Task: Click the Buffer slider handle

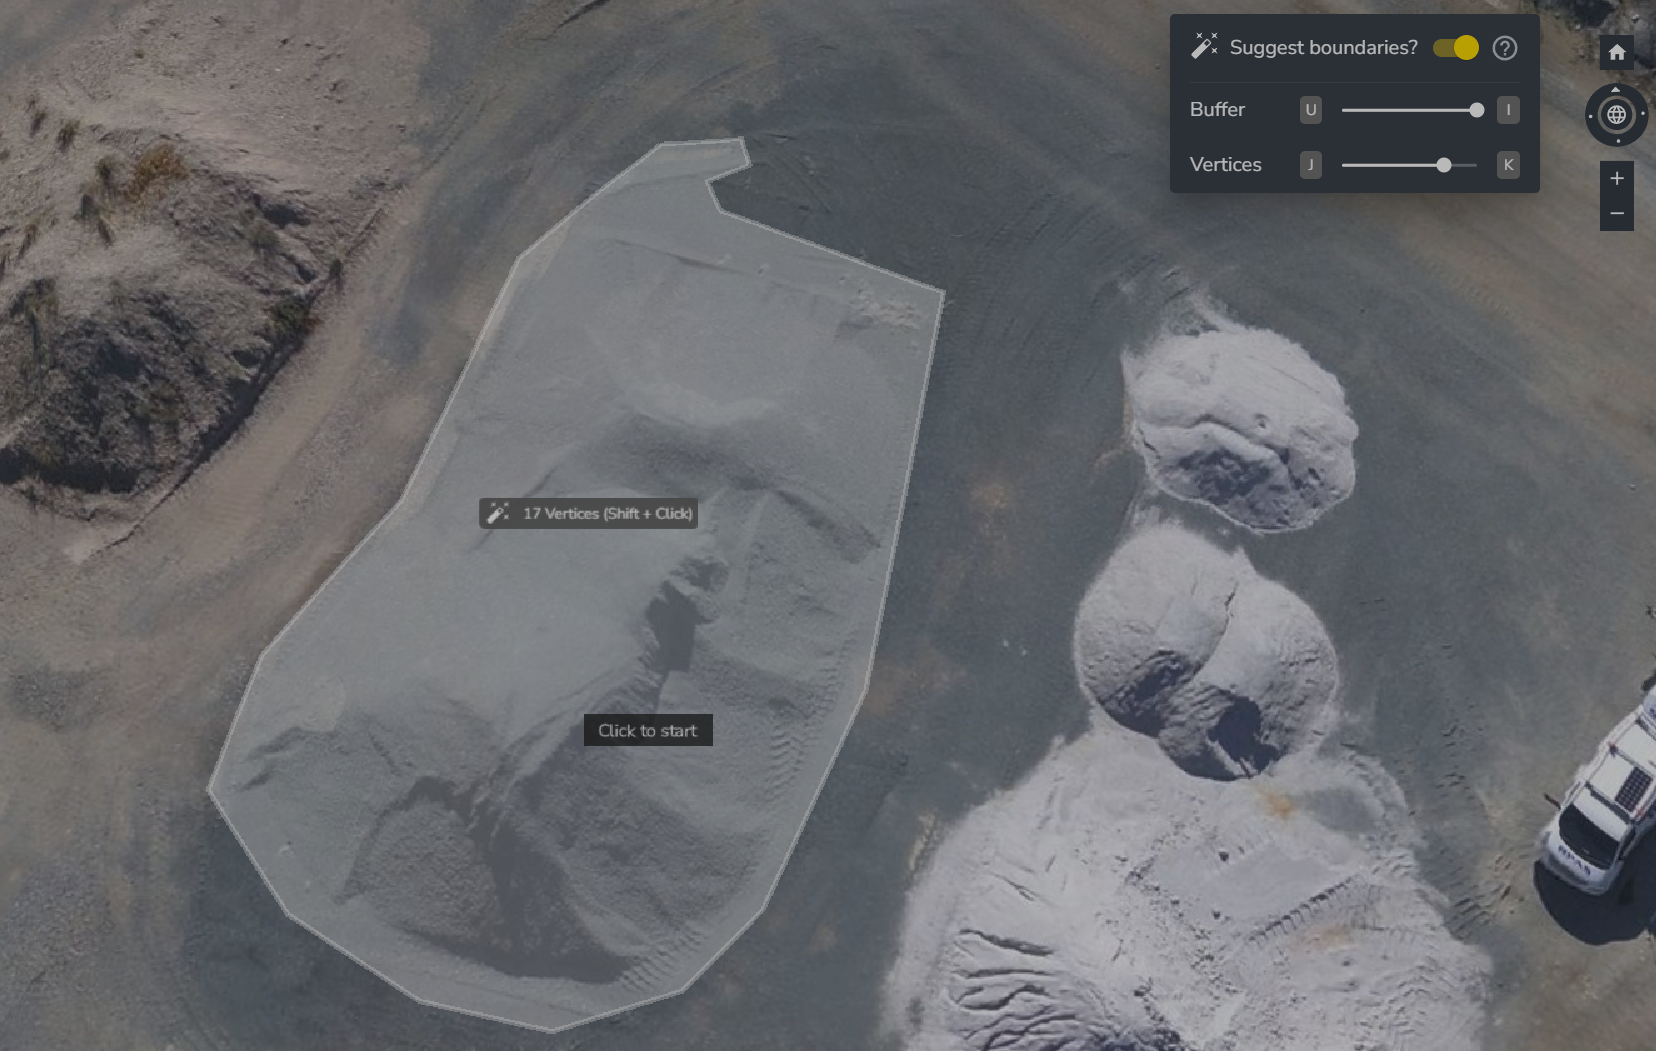Action: click(x=1476, y=110)
